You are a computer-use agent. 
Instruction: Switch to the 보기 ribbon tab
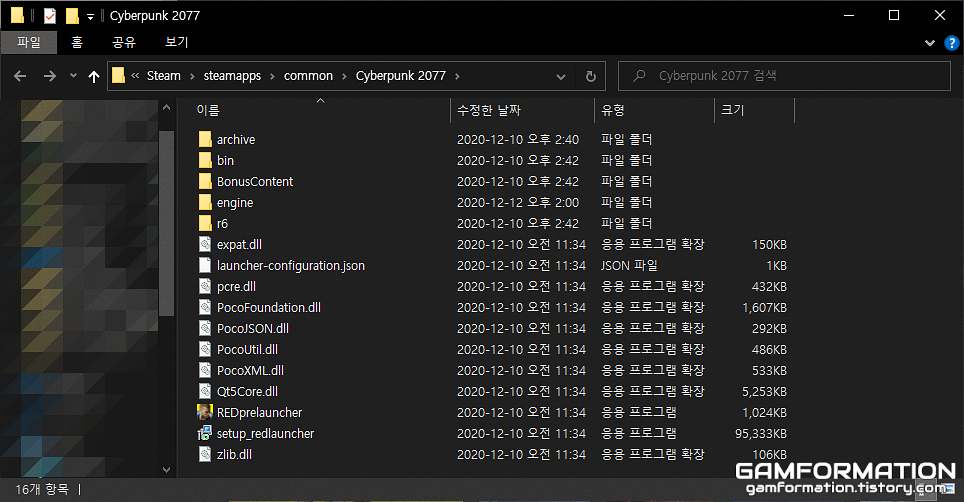coord(176,42)
